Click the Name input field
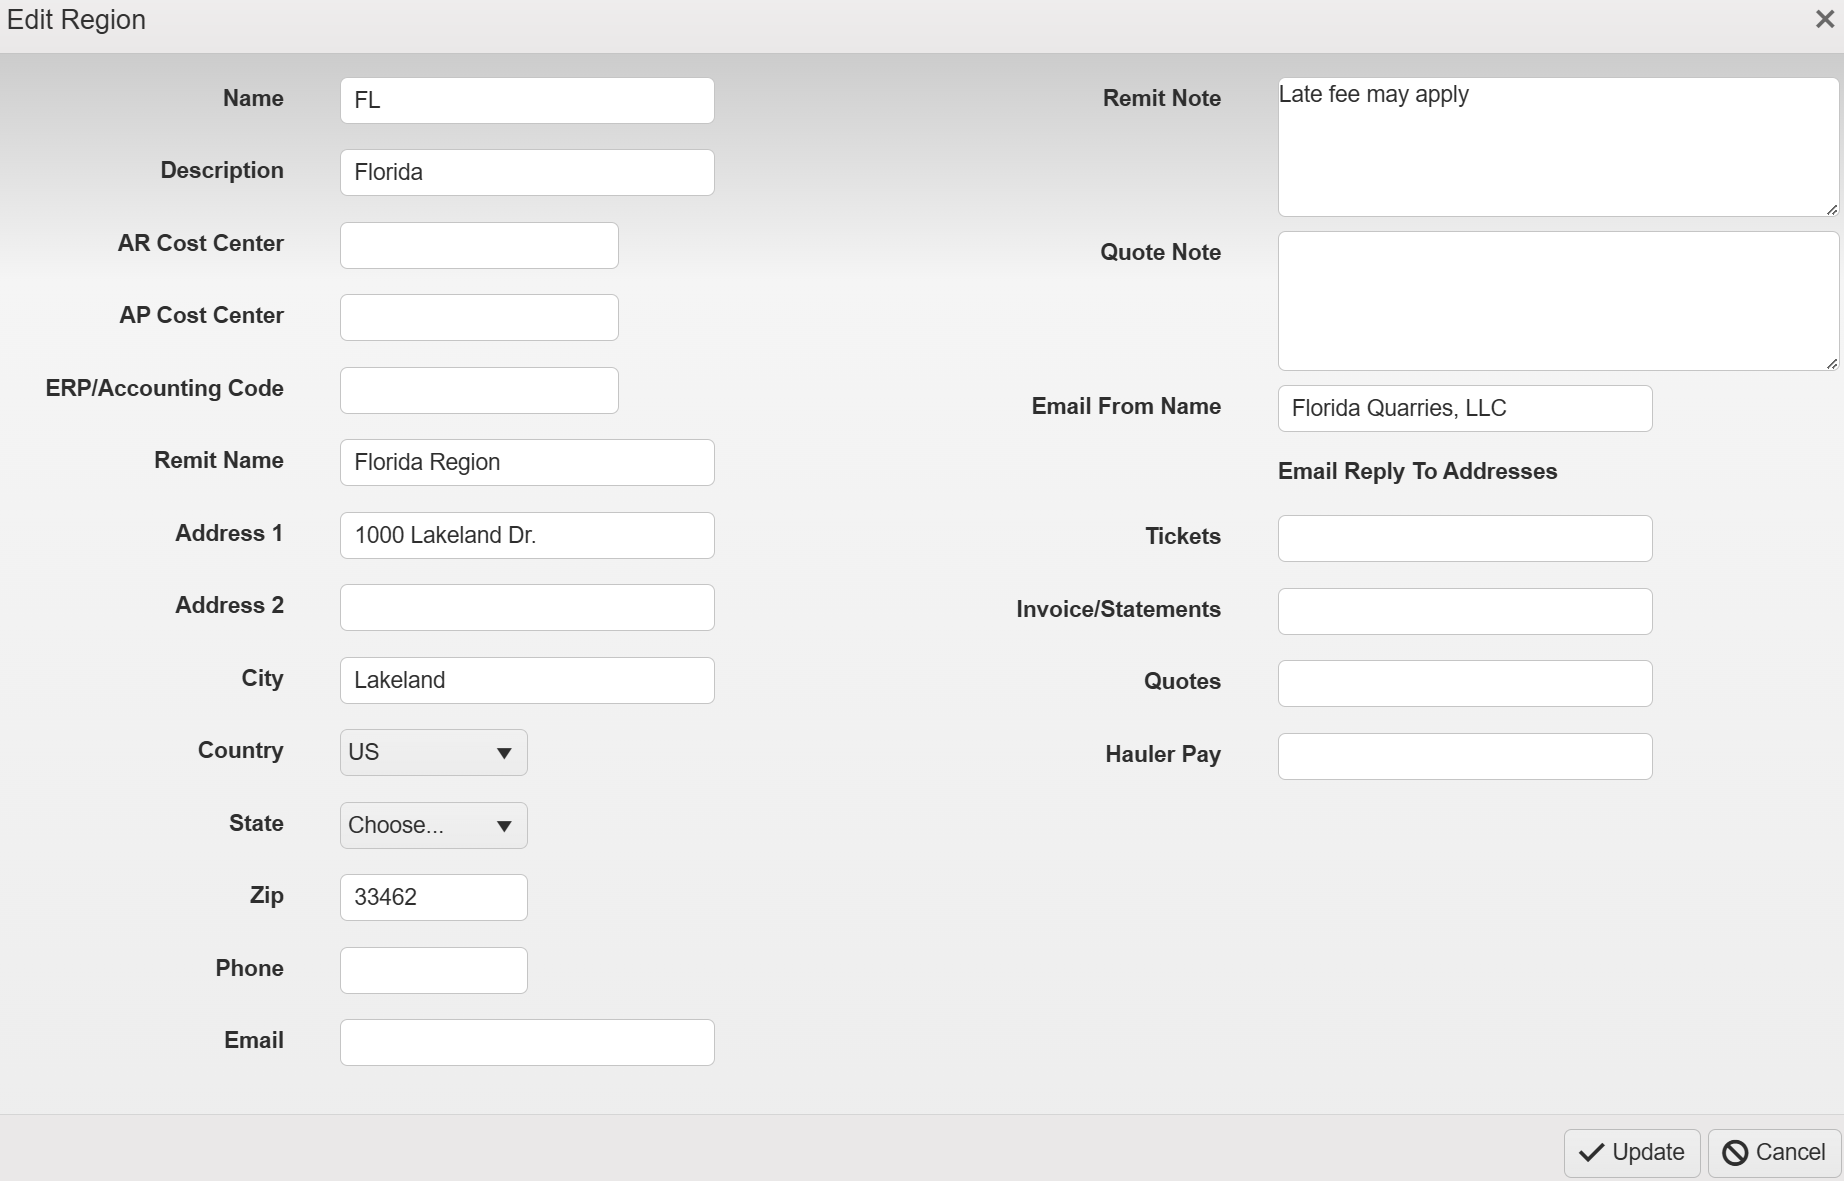 [527, 101]
